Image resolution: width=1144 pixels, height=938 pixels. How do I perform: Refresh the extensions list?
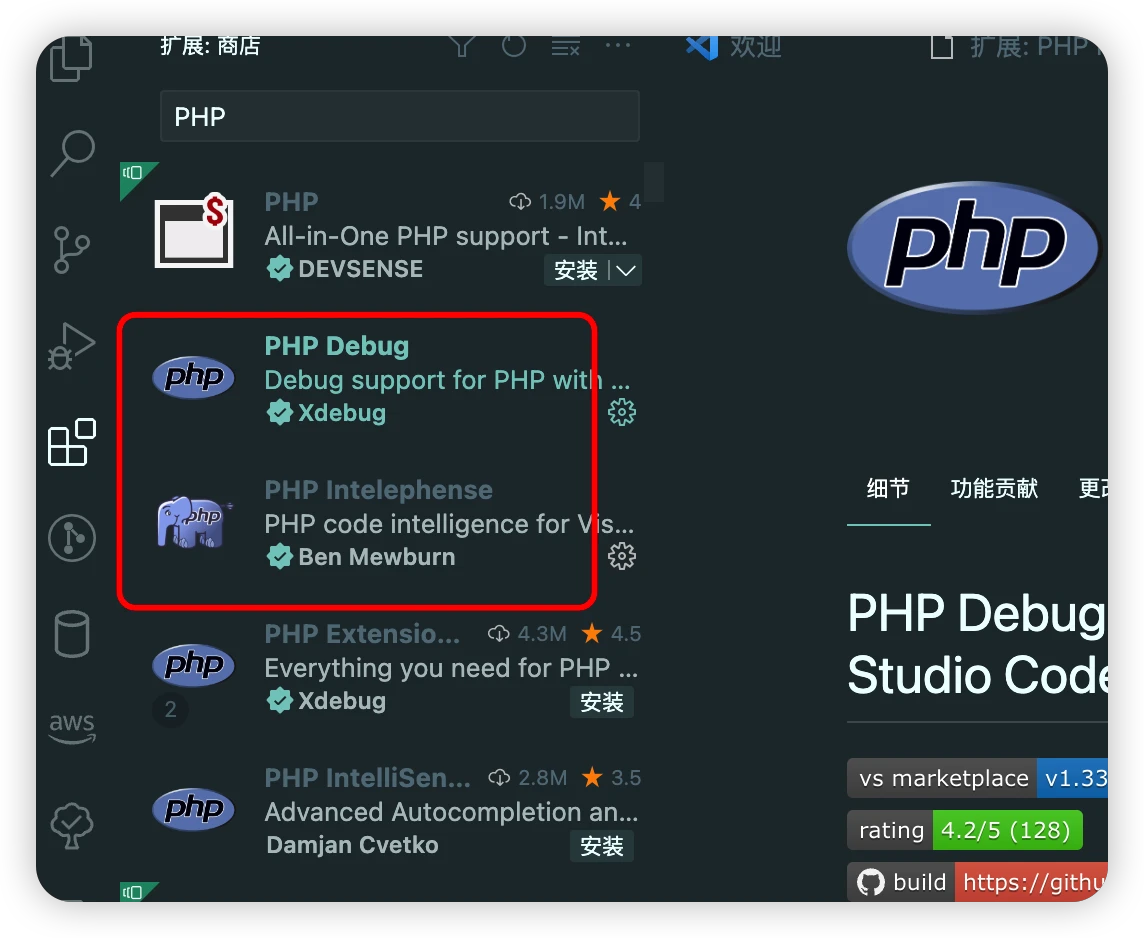pyautogui.click(x=514, y=46)
